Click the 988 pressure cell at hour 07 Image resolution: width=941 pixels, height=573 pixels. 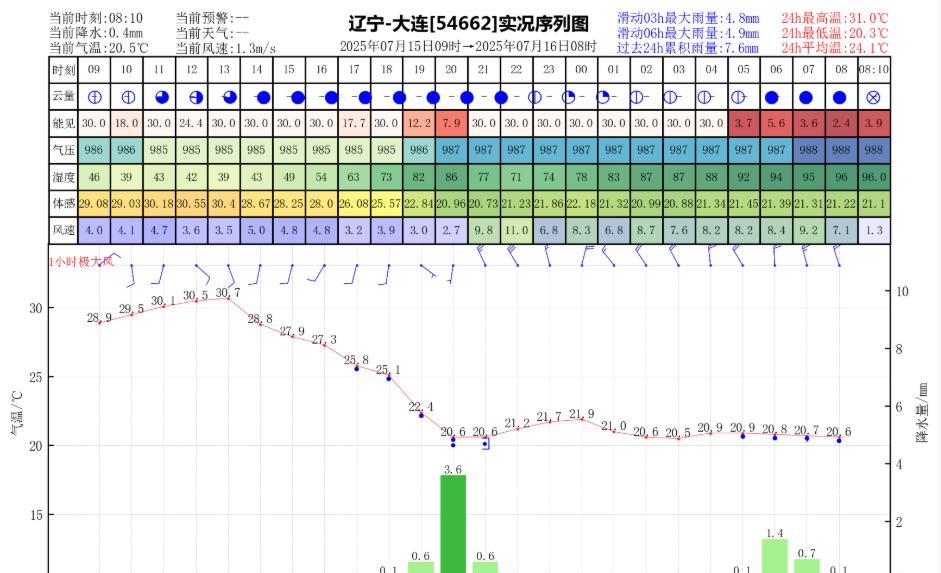click(808, 150)
